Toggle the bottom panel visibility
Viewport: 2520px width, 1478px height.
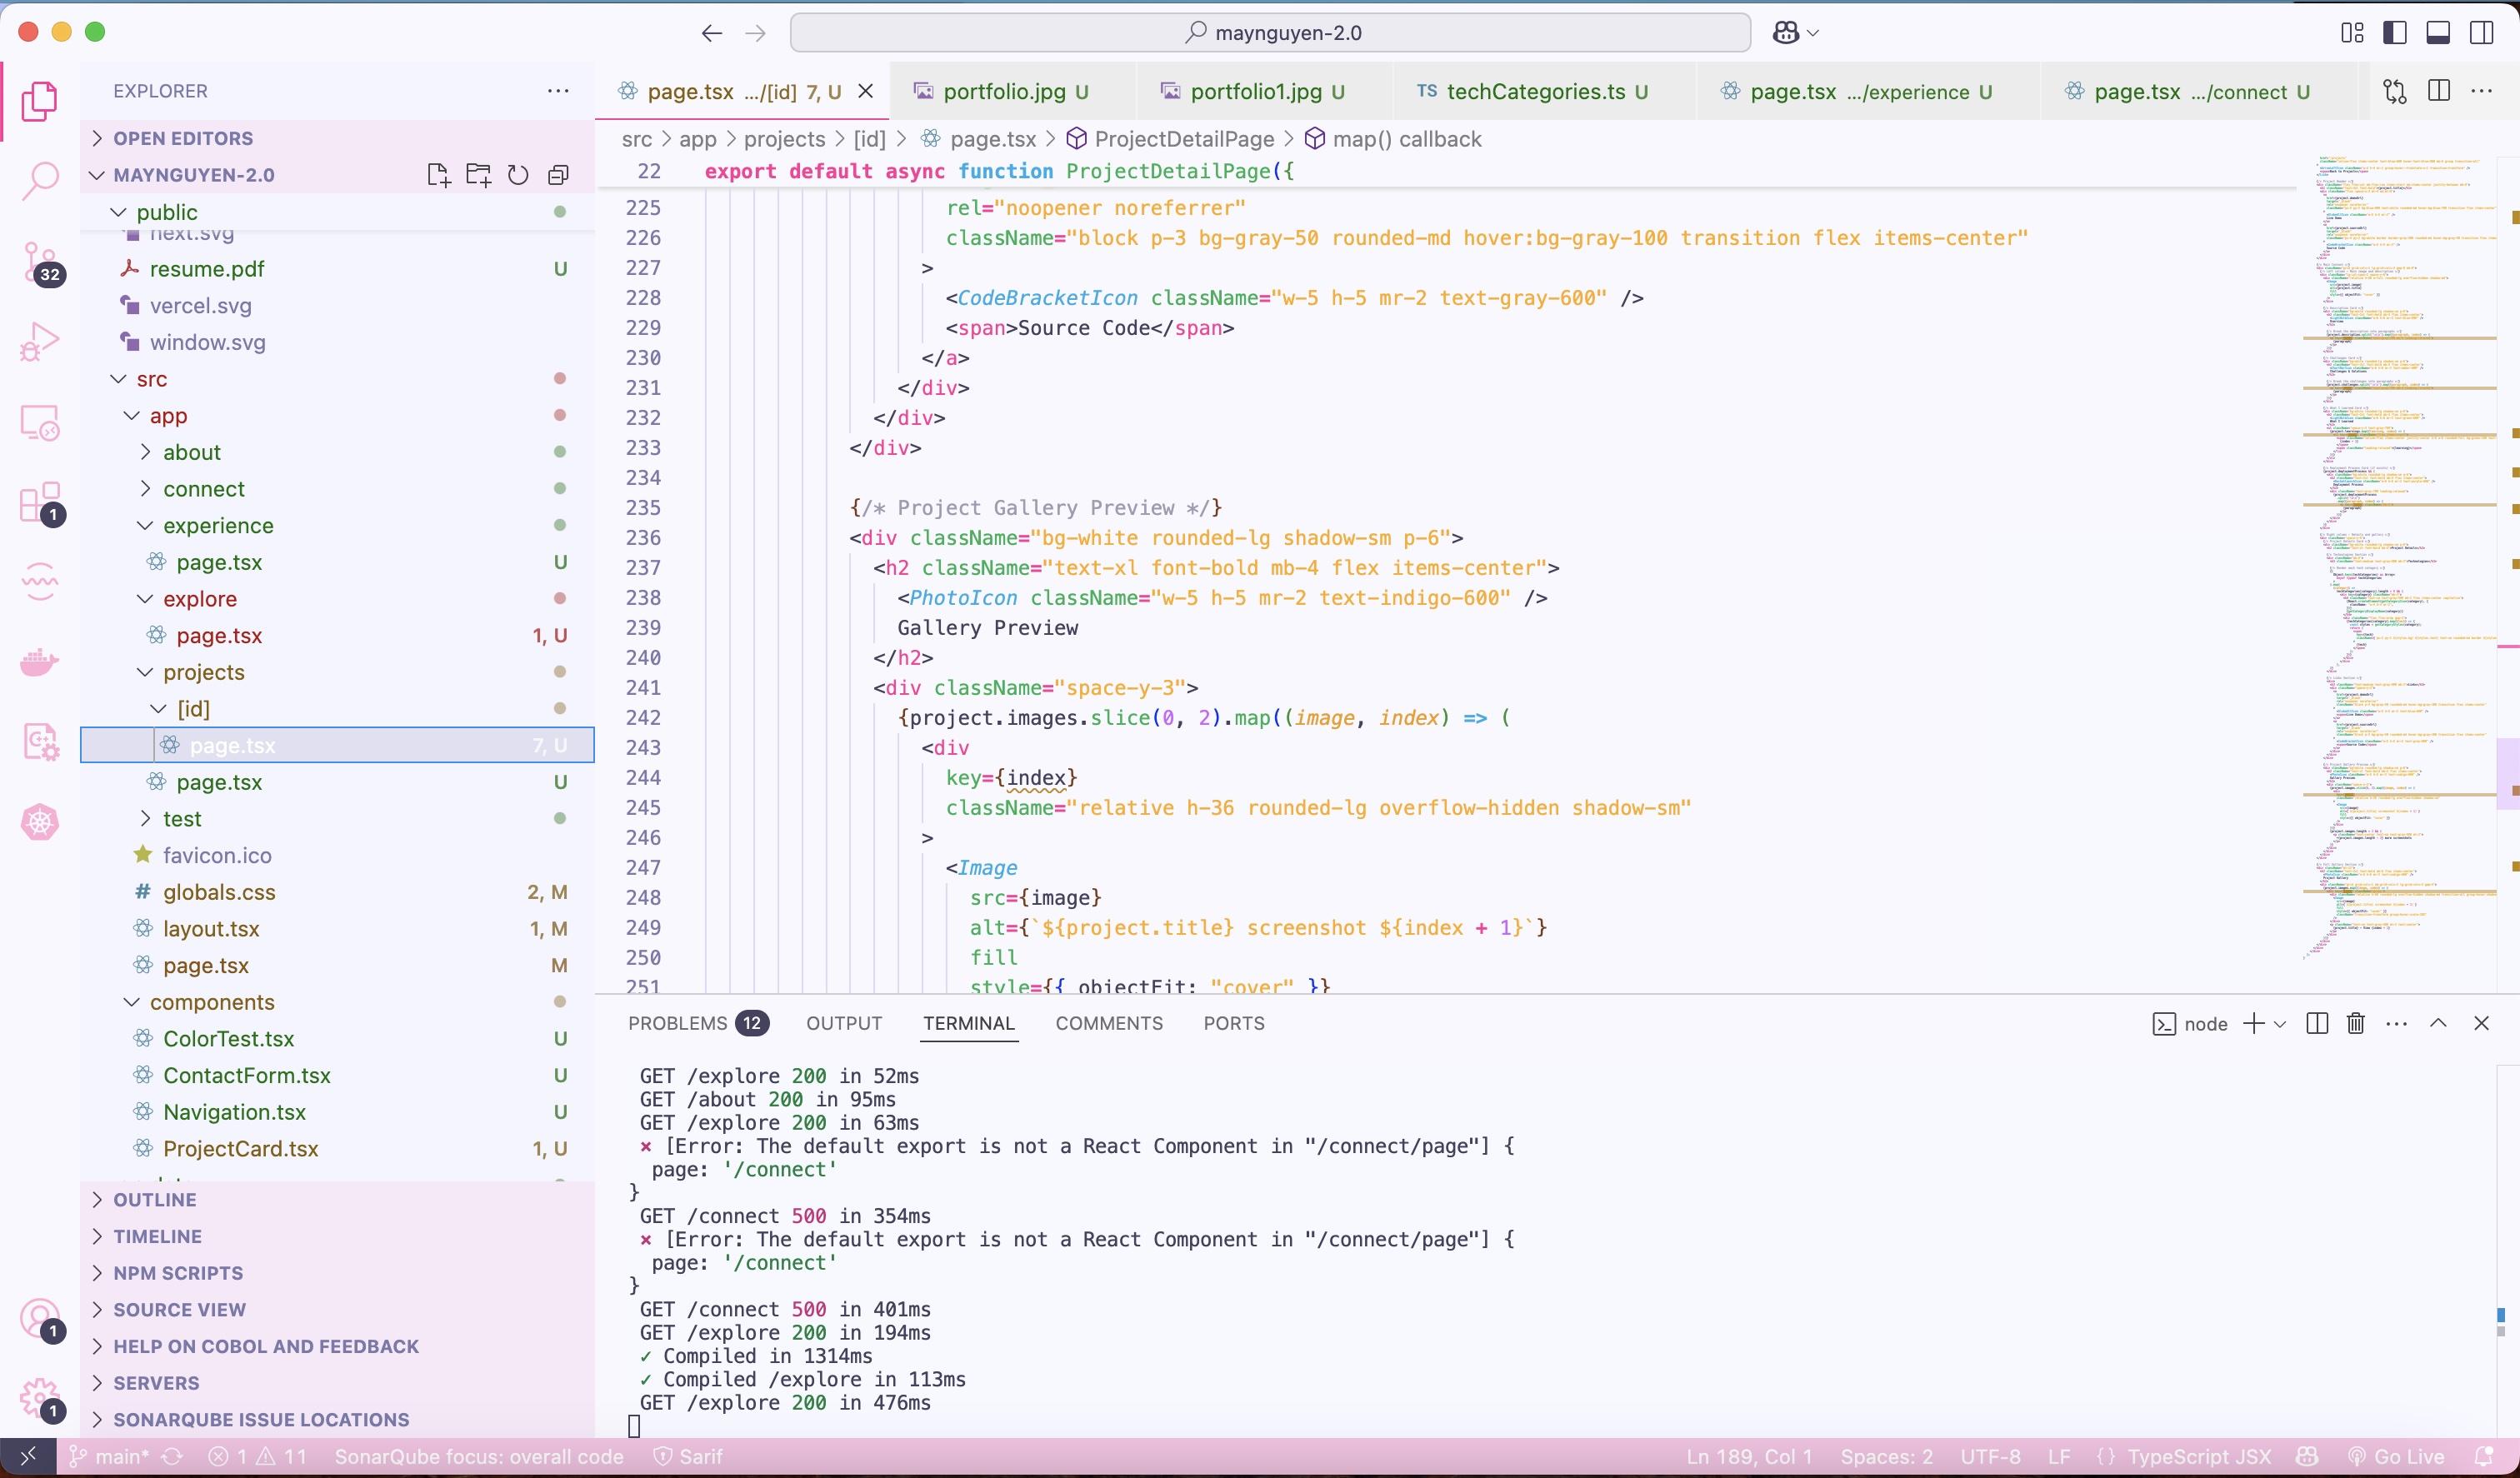(x=2438, y=32)
